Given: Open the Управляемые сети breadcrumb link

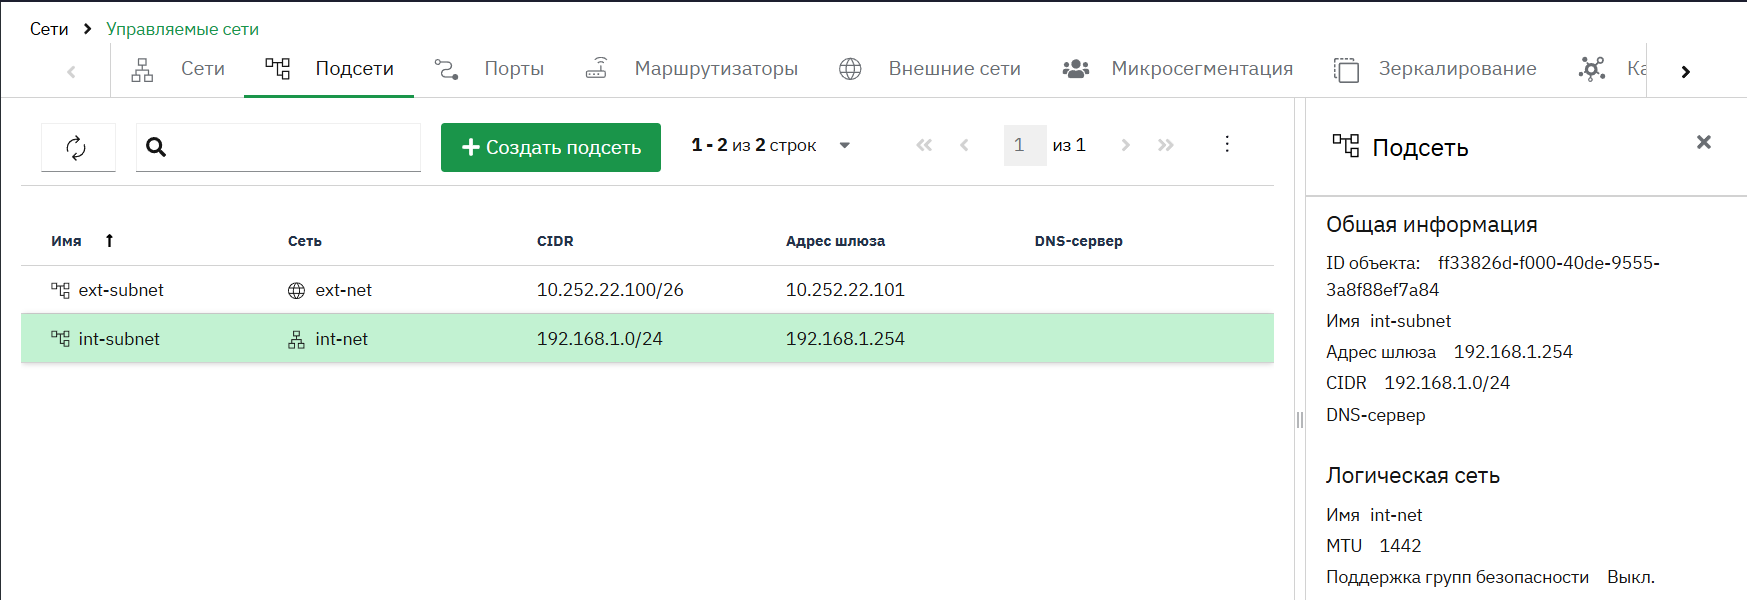Looking at the screenshot, I should point(182,29).
